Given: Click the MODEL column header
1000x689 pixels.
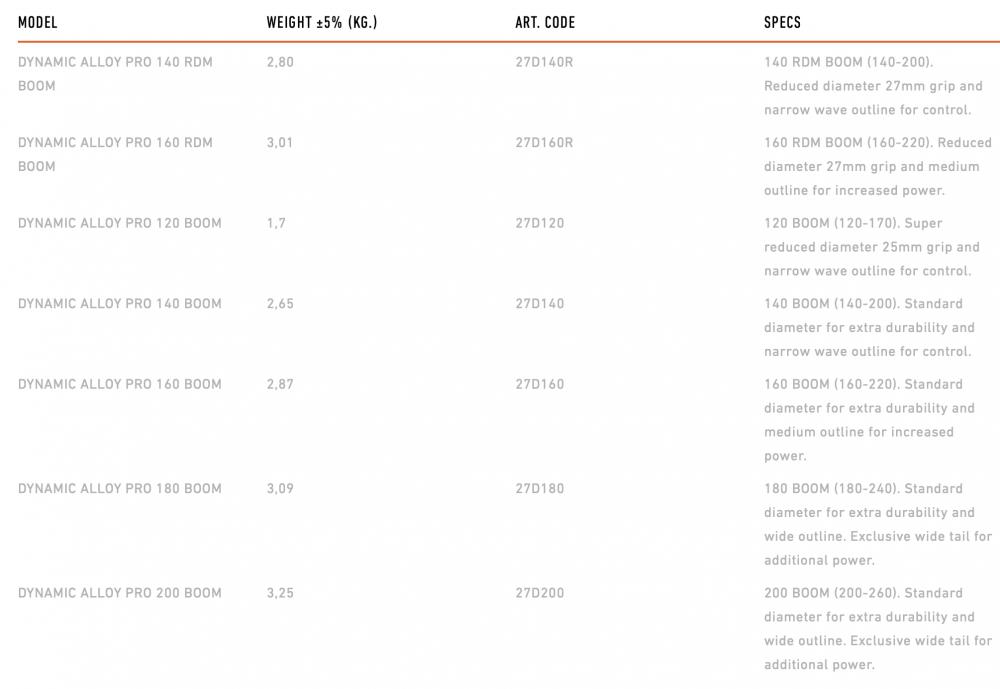Looking at the screenshot, I should 37,22.
